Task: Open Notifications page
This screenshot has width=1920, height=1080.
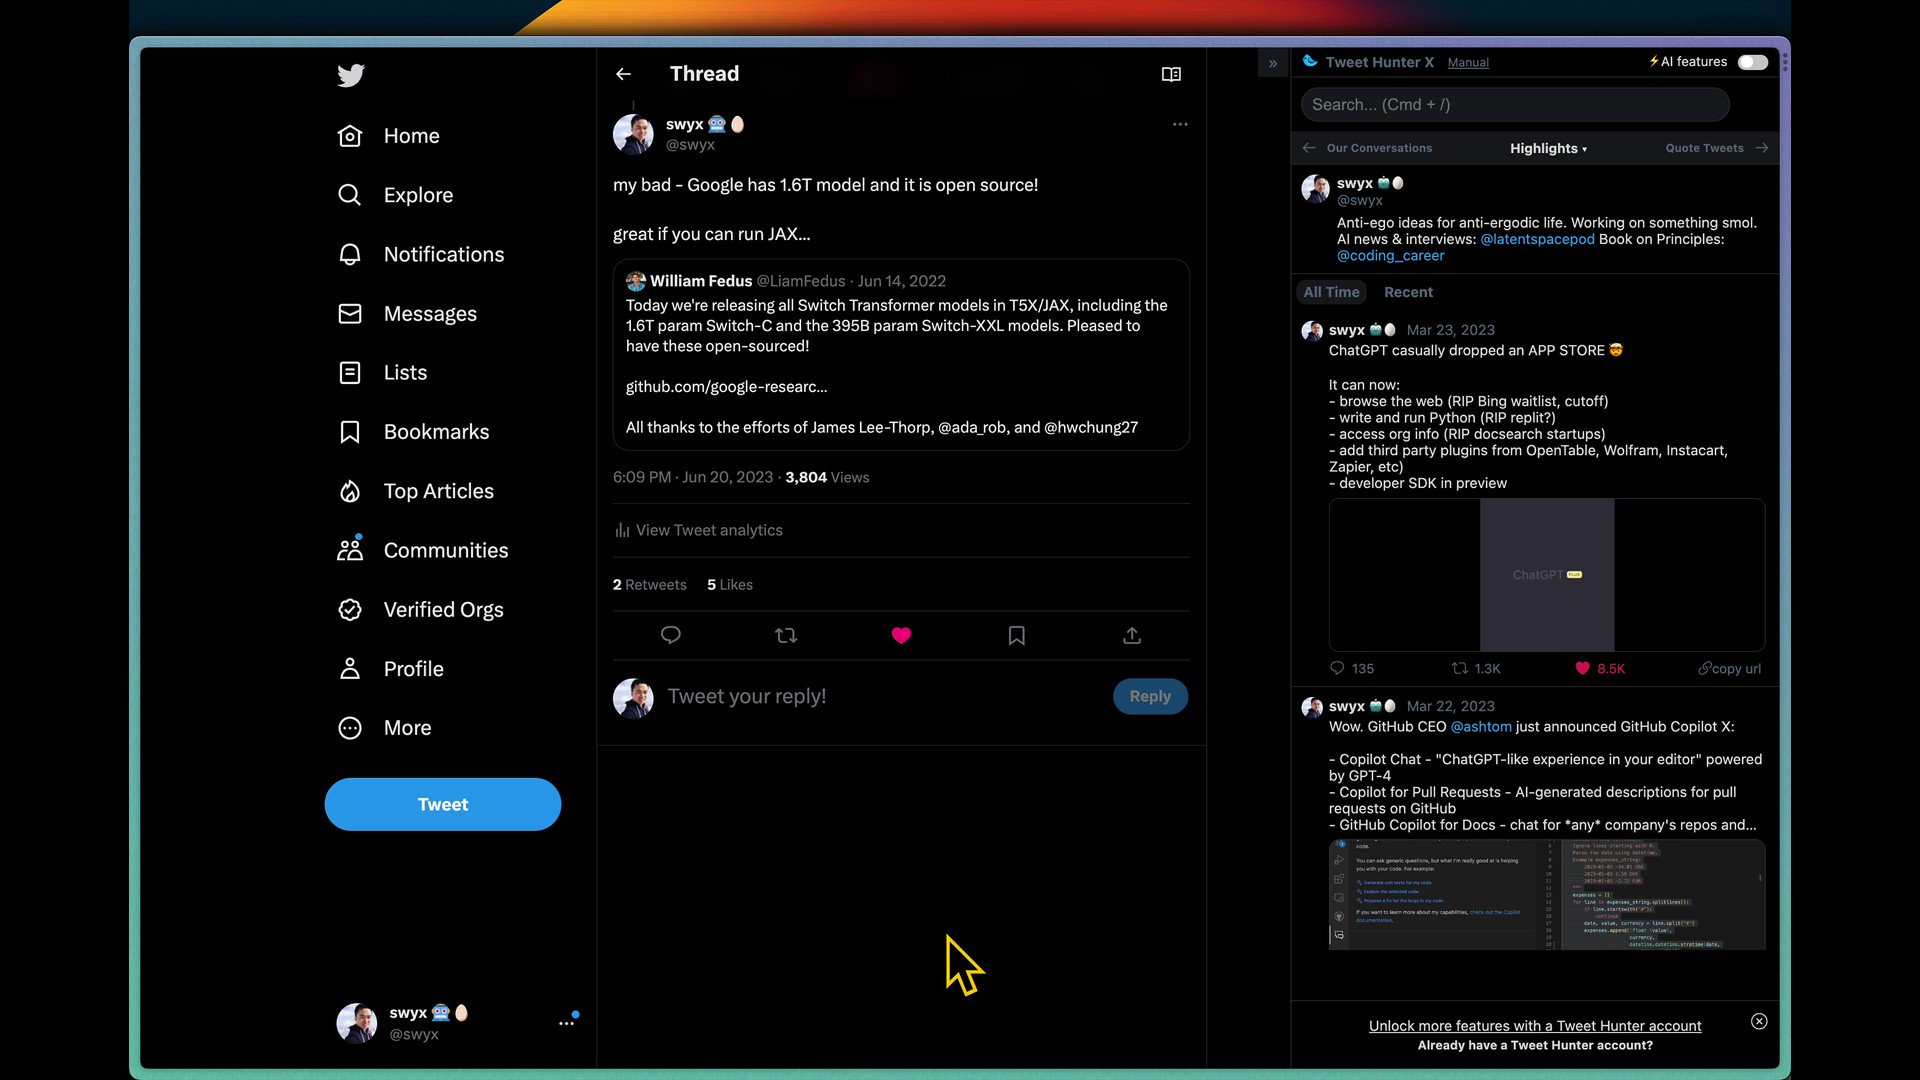Action: tap(421, 254)
